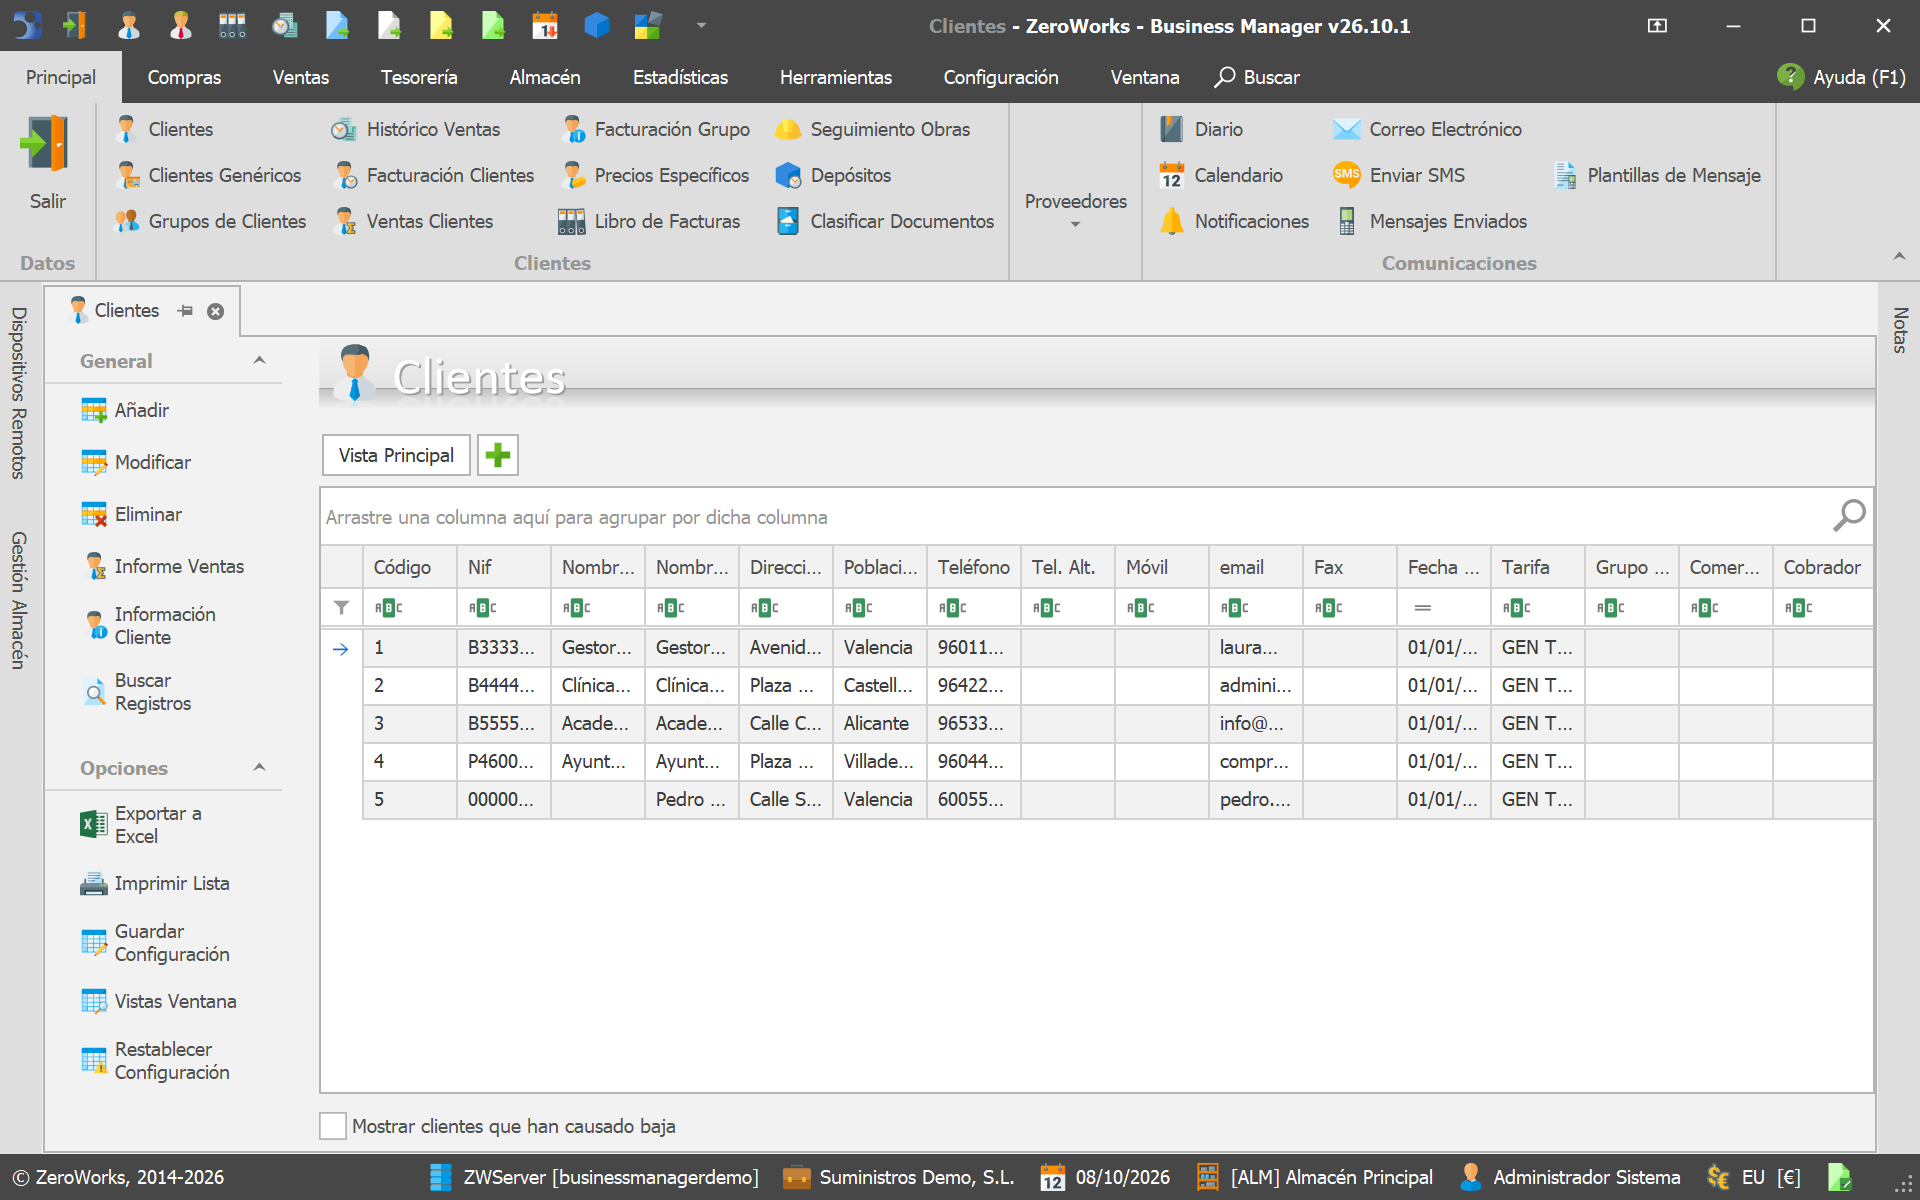This screenshot has height=1200, width=1920.
Task: Collapse the ribbon with the chevron
Action: point(1898,257)
